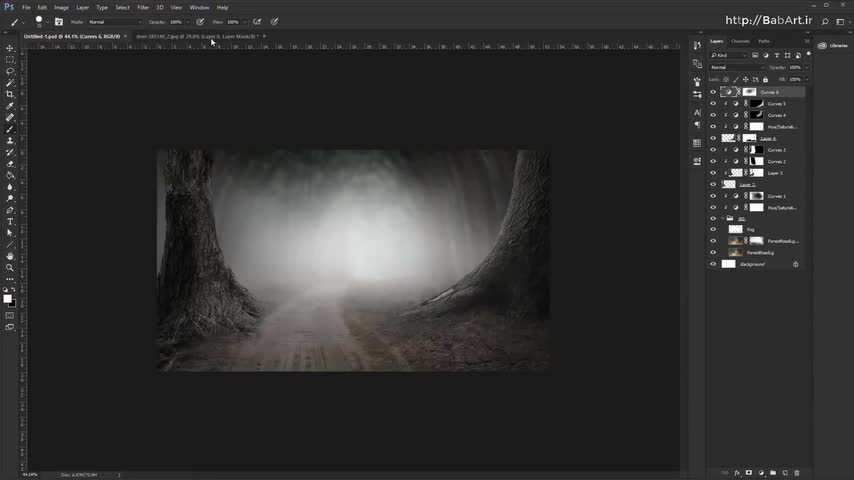Collapse the BG group folder
Screen dimensions: 854x480
pos(723,218)
